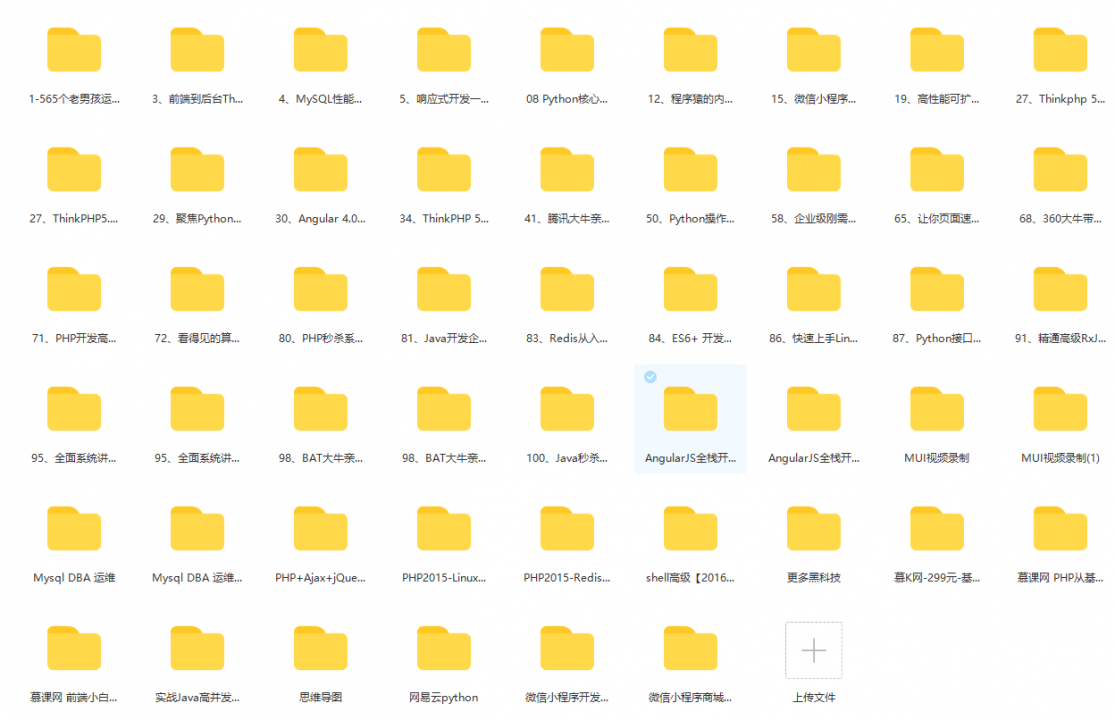1115x720 pixels.
Task: Open the MUI视频录制 folder without (1) suffix
Action: [x=937, y=409]
